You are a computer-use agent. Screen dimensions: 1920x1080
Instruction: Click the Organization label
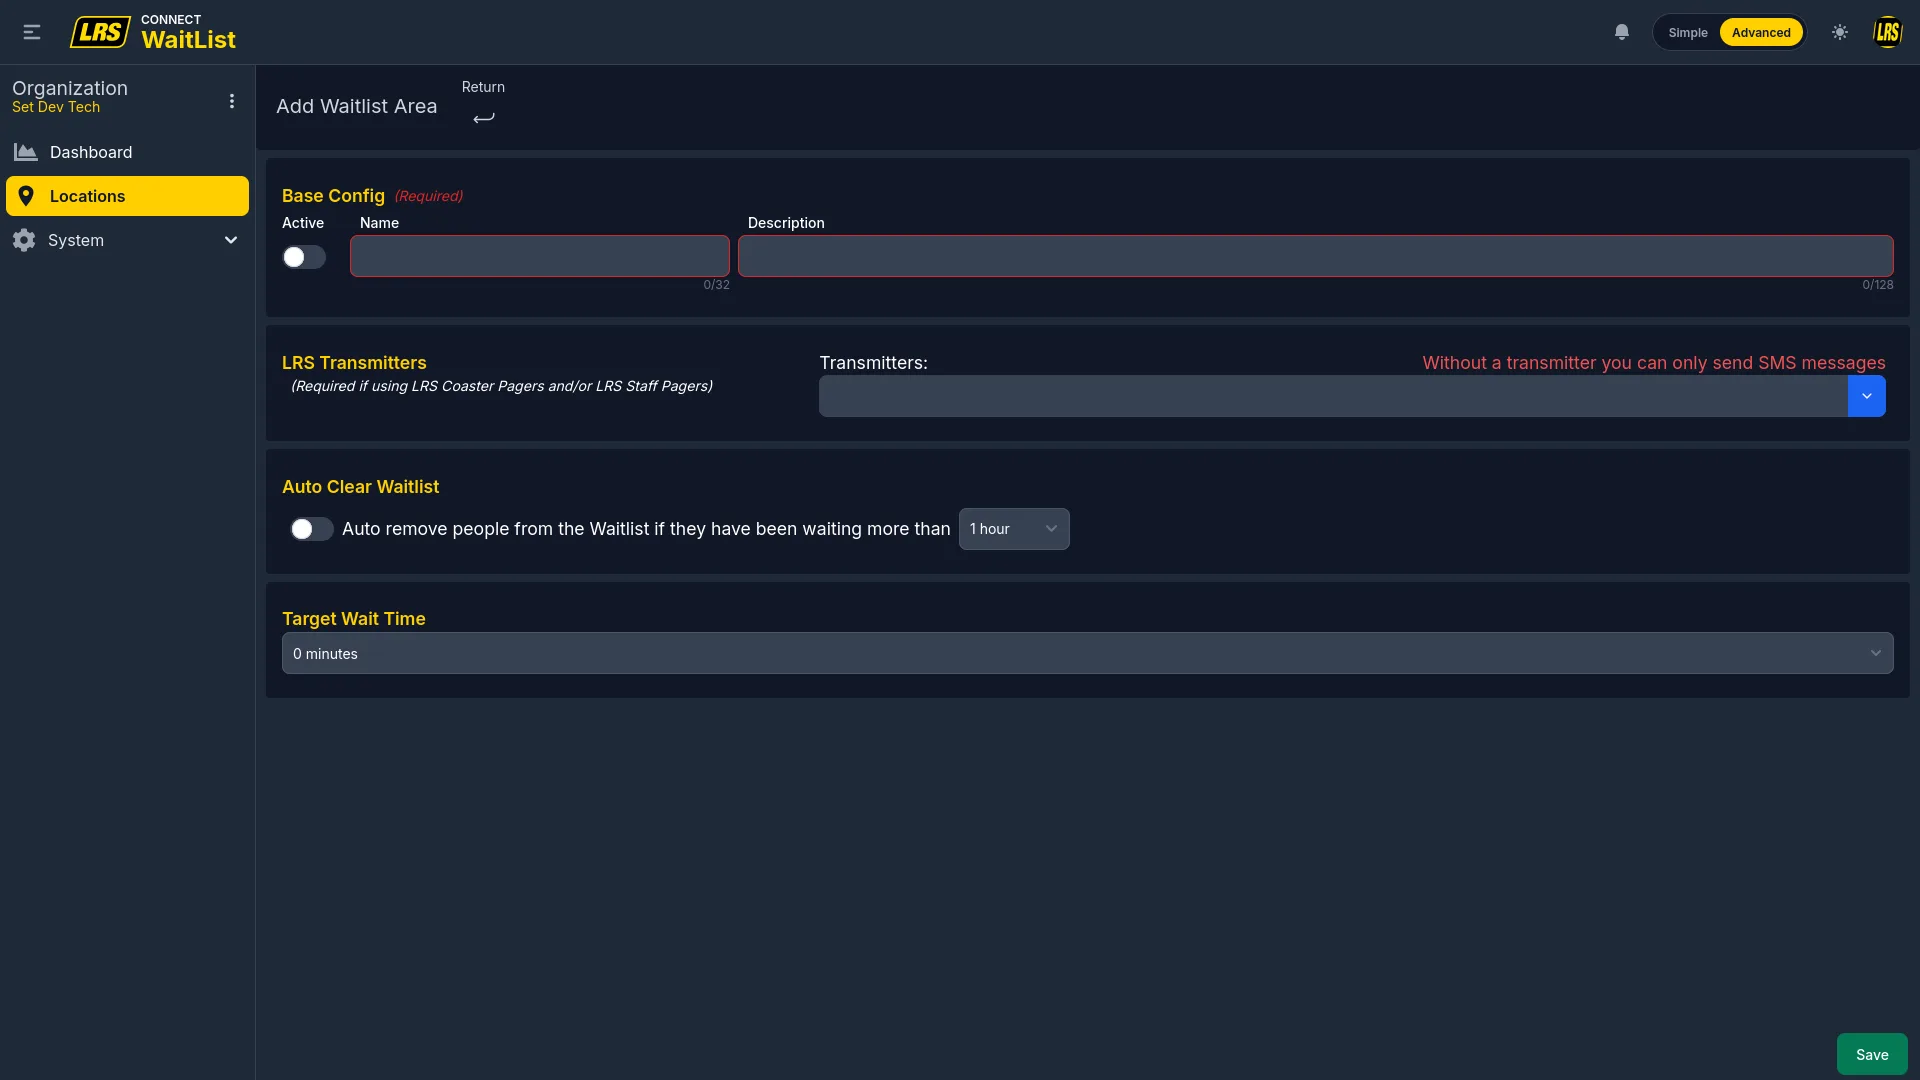70,88
